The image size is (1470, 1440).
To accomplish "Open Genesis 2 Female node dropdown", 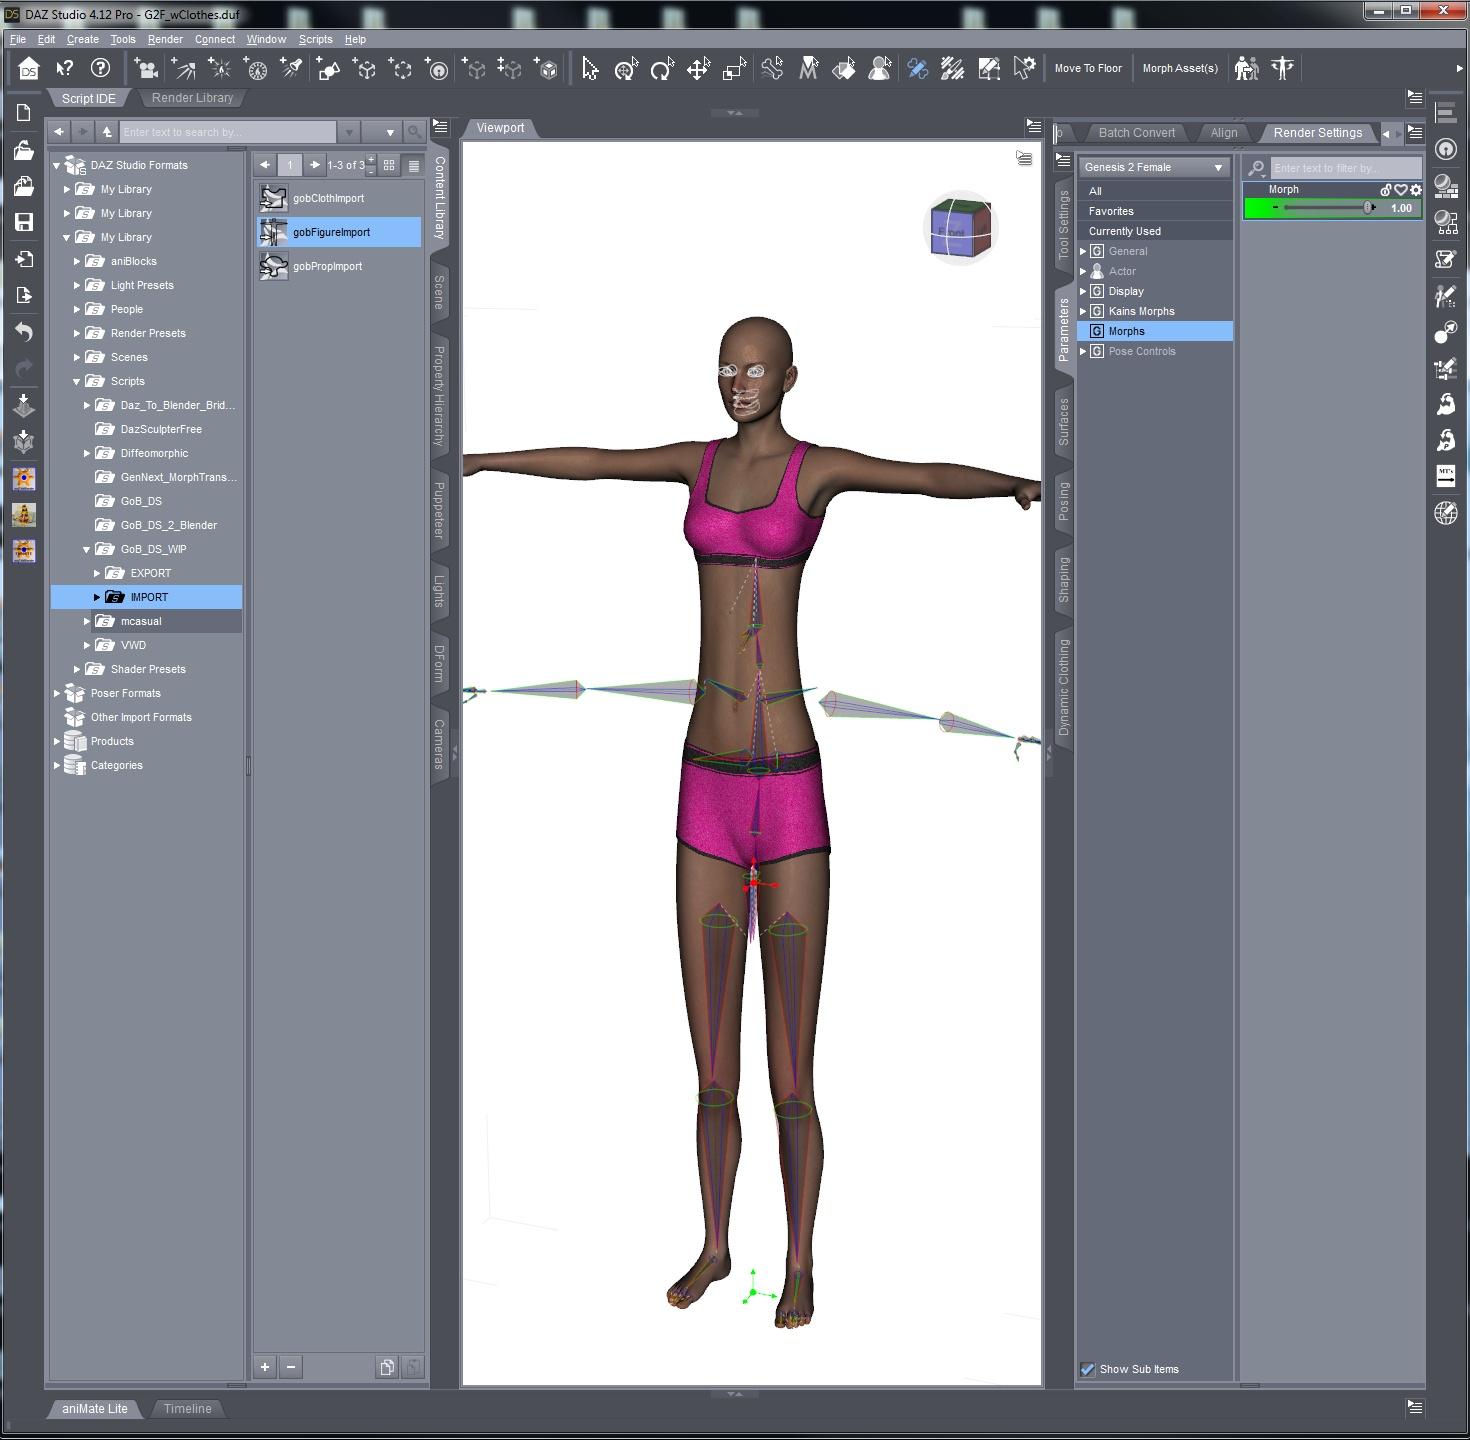I will [x=1154, y=167].
